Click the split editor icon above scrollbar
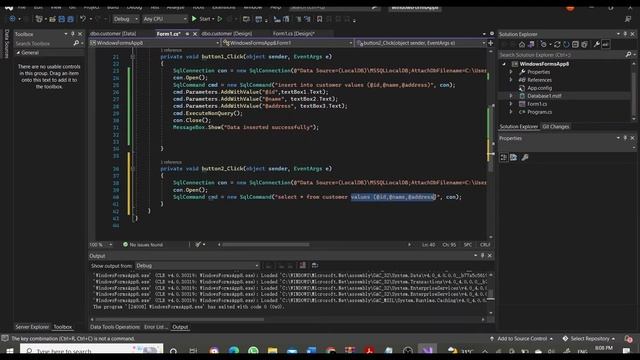This screenshot has width=640, height=360. (x=491, y=43)
